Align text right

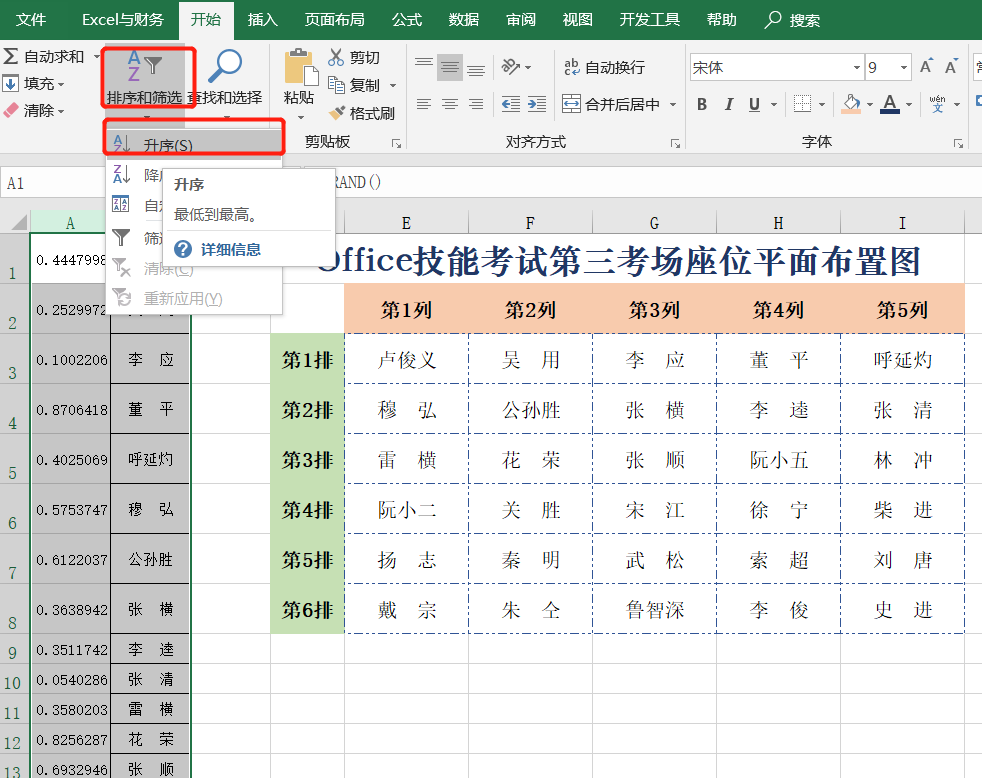[x=476, y=104]
